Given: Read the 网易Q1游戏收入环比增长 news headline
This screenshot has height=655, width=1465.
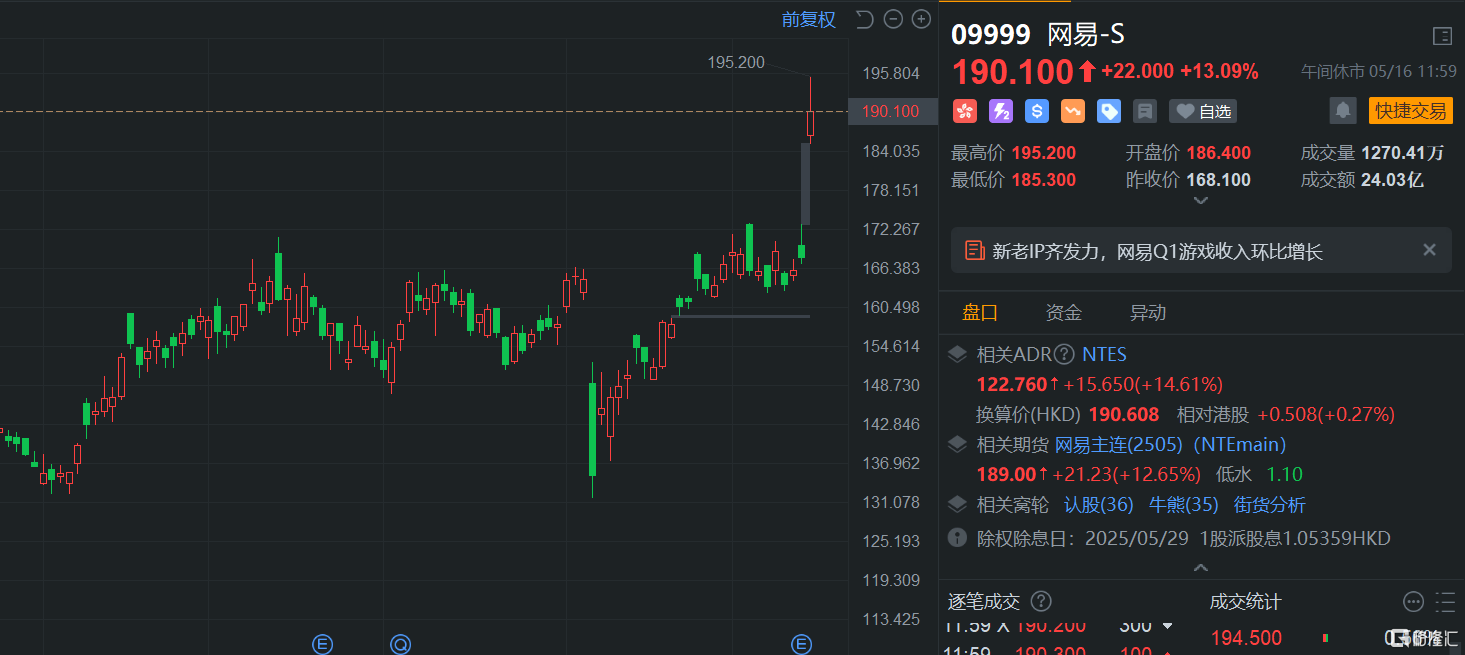Looking at the screenshot, I should point(1157,251).
